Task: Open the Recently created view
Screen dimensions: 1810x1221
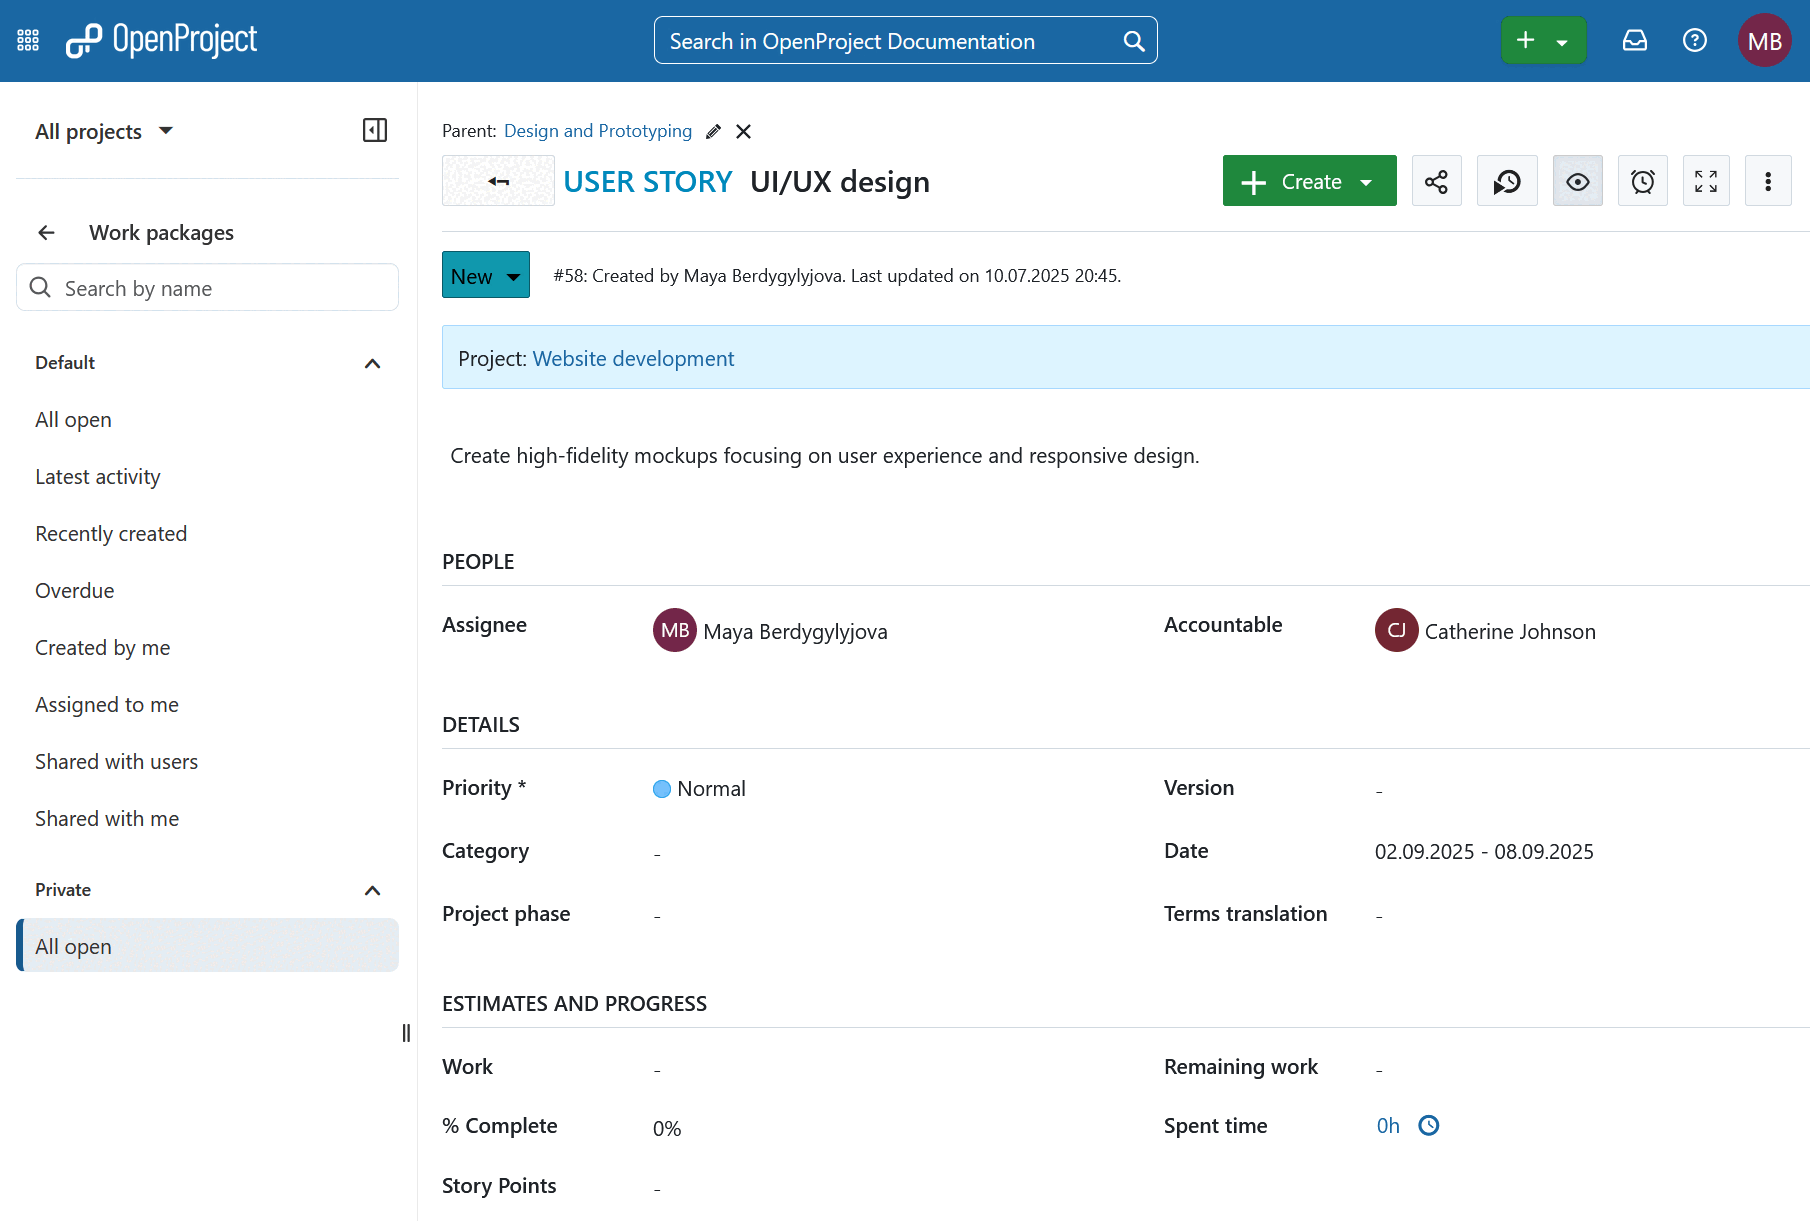Action: 110,533
